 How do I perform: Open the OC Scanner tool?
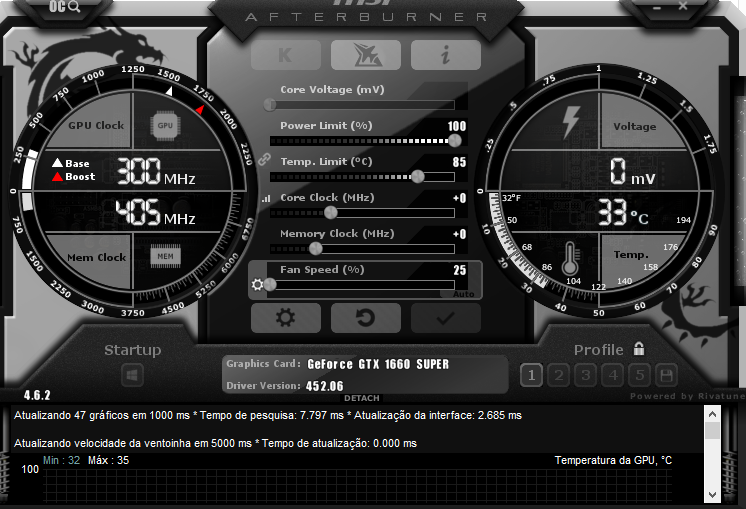[65, 7]
